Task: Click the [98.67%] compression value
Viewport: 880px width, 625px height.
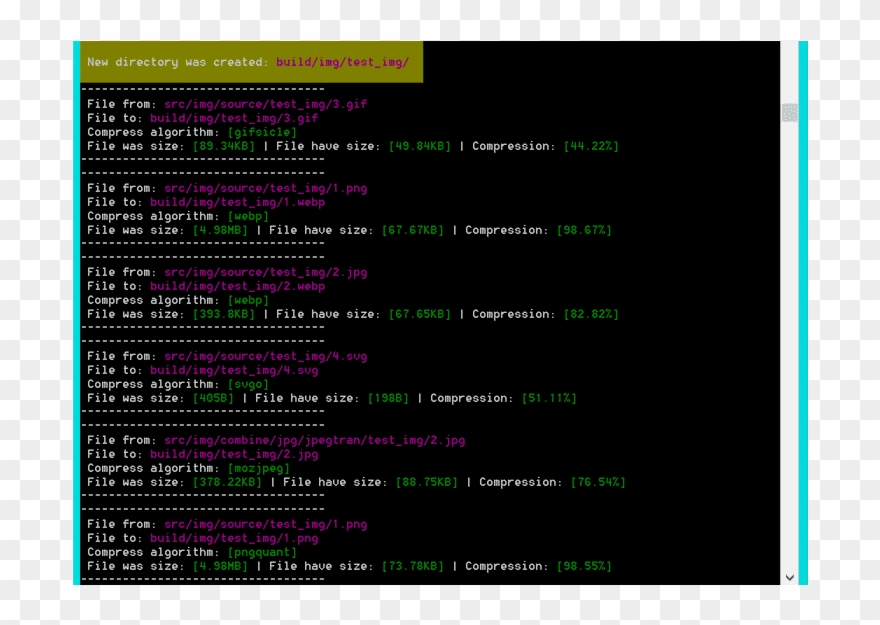Action: (584, 230)
